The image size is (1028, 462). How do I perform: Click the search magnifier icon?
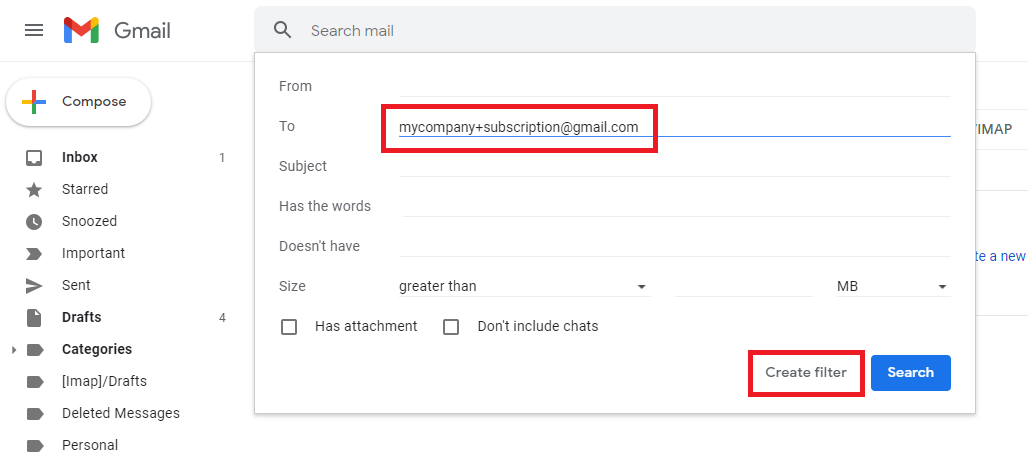(283, 30)
